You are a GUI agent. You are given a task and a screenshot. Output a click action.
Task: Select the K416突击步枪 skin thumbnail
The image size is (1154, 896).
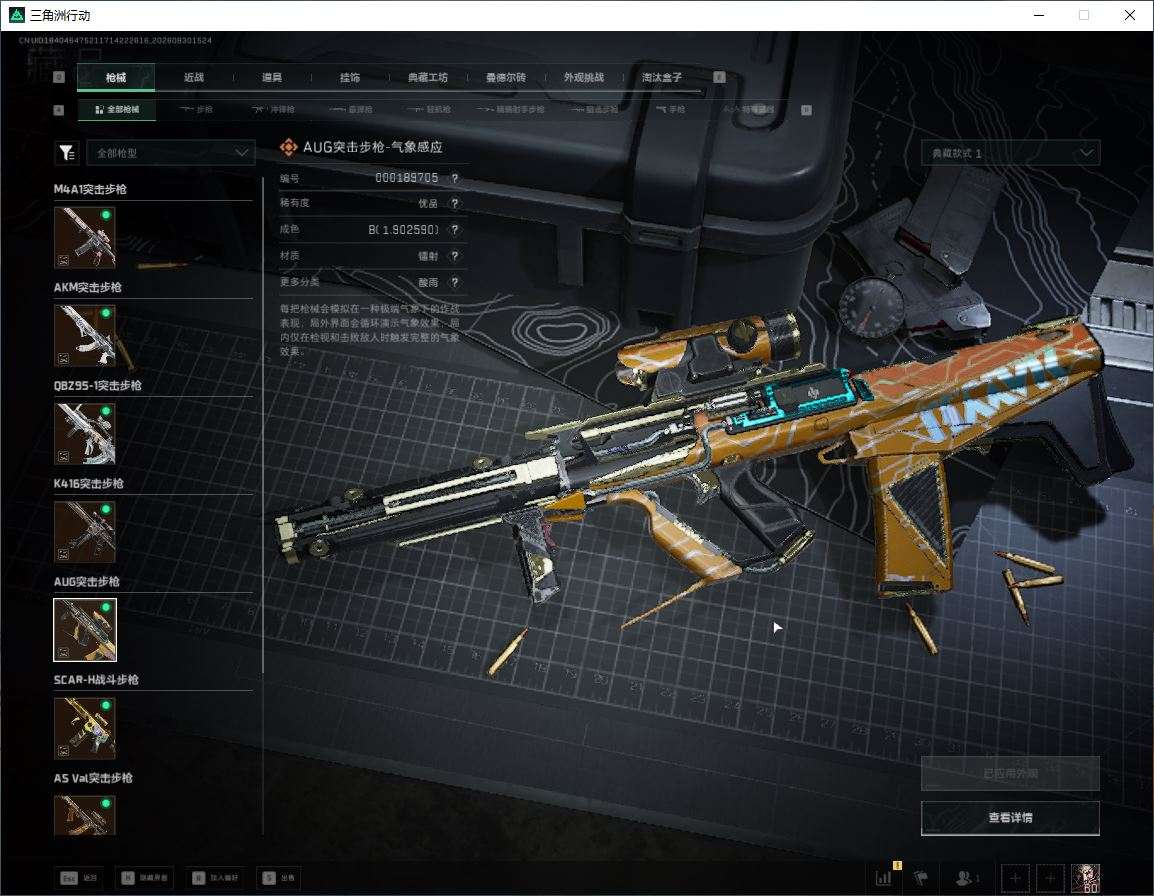coord(85,532)
